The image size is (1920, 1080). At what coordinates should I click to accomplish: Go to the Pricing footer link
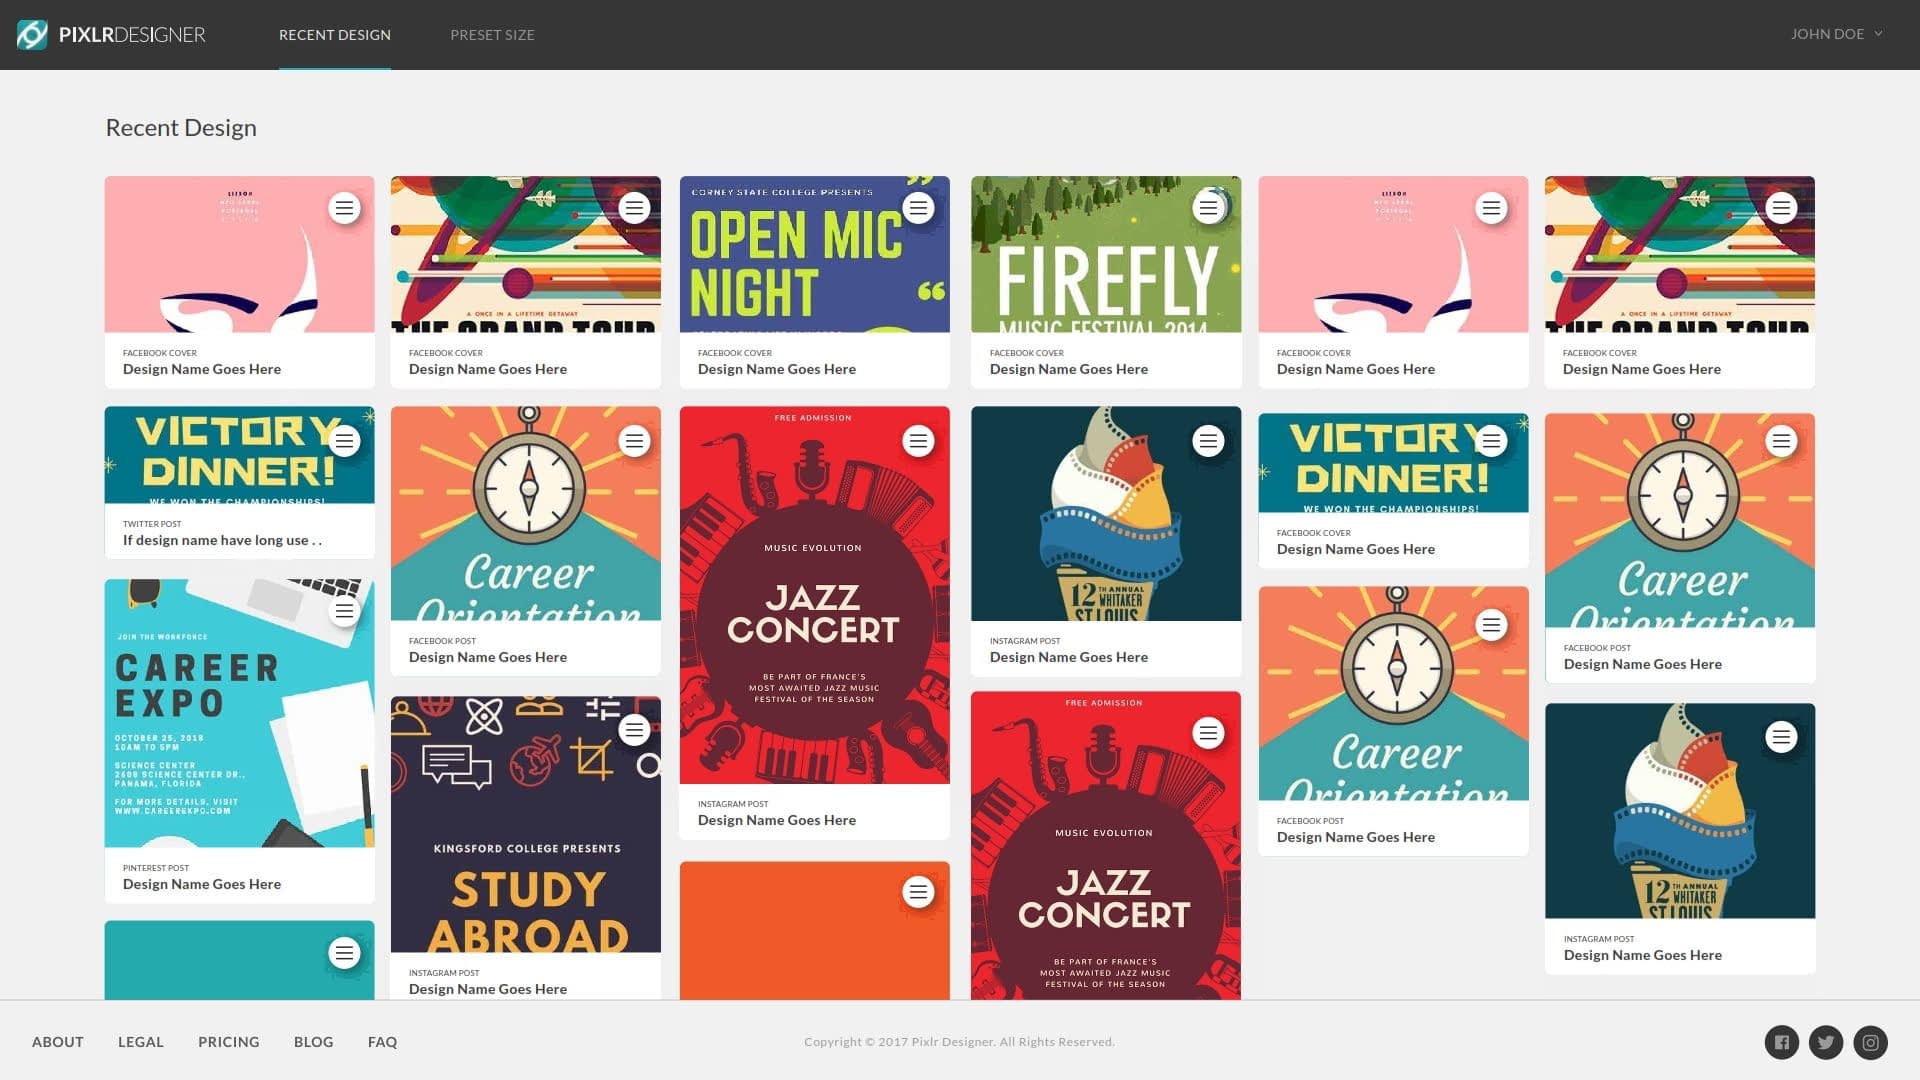(x=228, y=1042)
